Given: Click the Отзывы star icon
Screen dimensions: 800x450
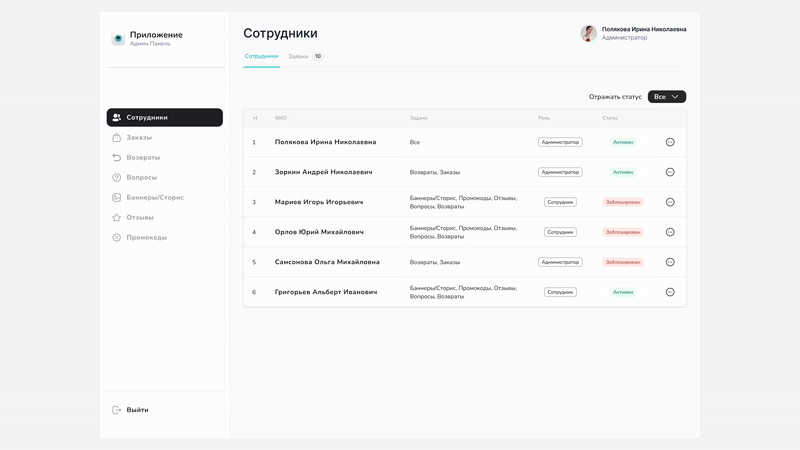Looking at the screenshot, I should pos(117,217).
